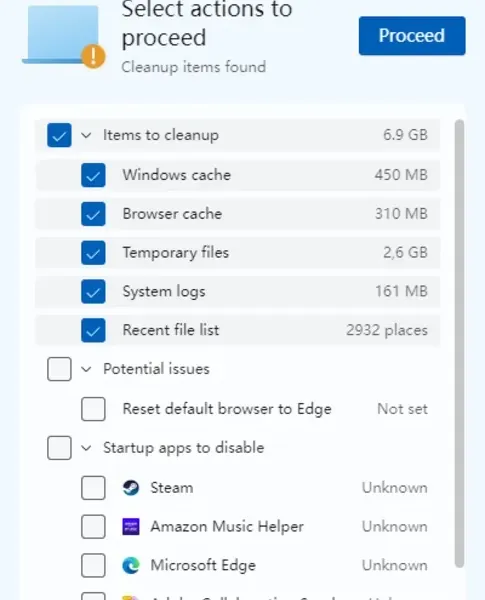Collapse the Startup apps to disable section
Screen dimensions: 485x600
coord(87,448)
